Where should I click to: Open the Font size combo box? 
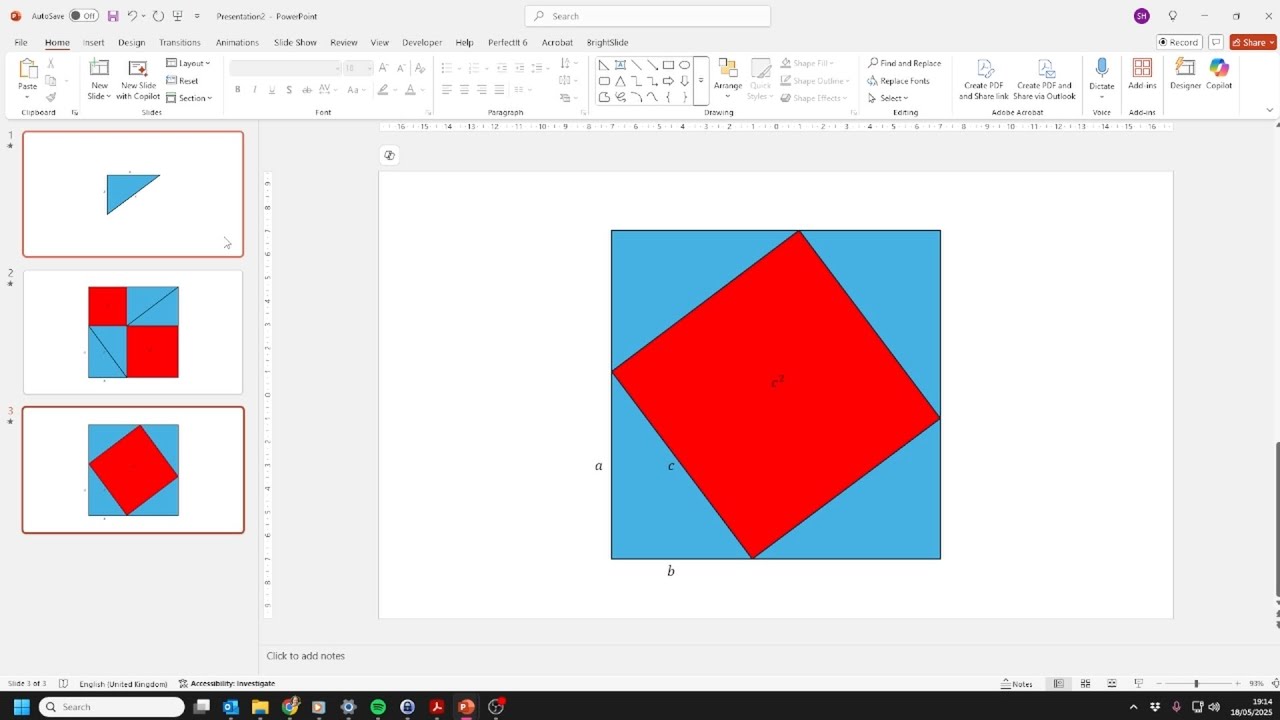[x=358, y=68]
